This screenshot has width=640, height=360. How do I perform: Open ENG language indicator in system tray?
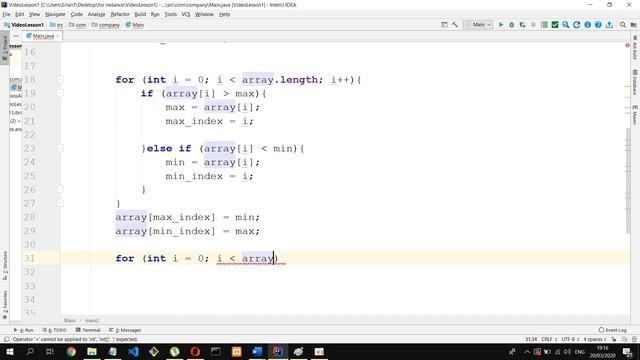(x=580, y=351)
